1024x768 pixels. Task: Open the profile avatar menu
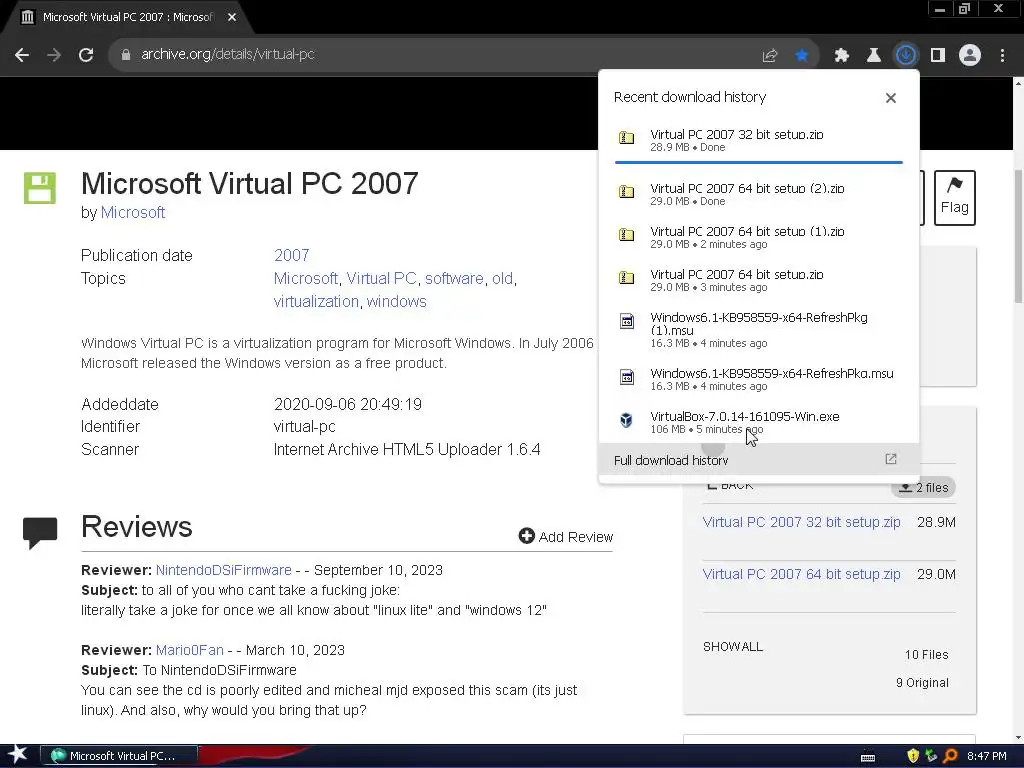pos(970,56)
